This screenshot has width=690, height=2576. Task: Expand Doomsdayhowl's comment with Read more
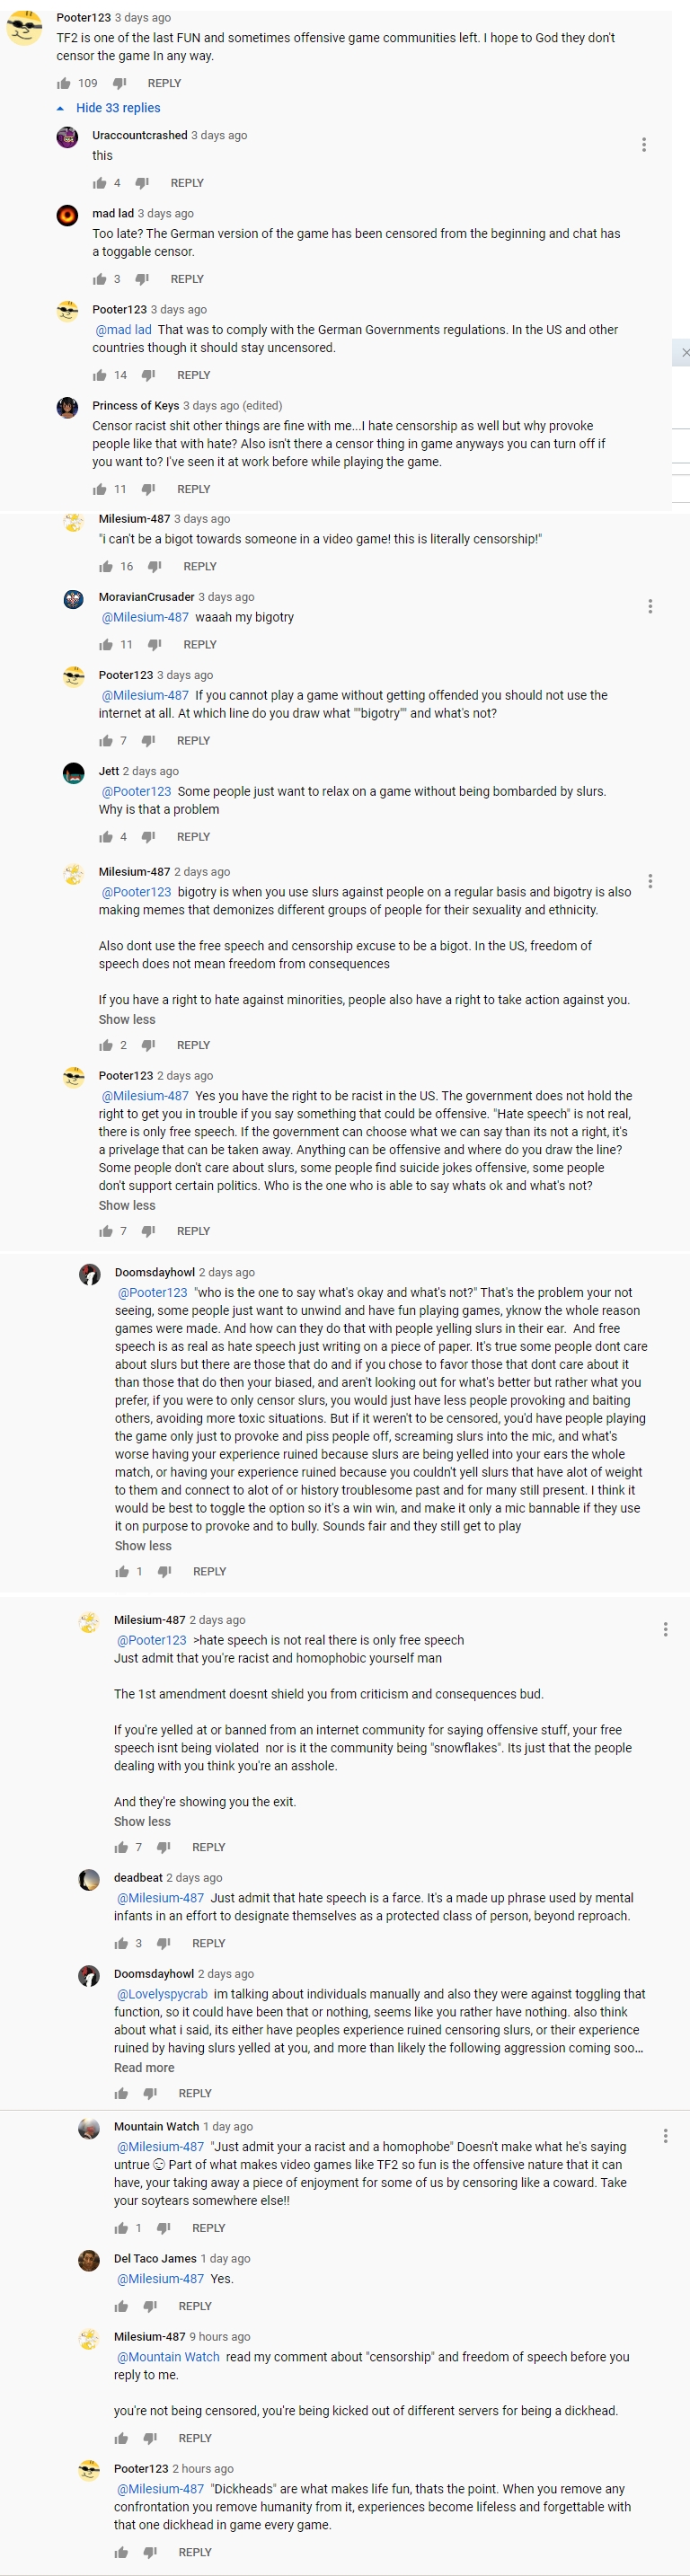pos(144,2068)
